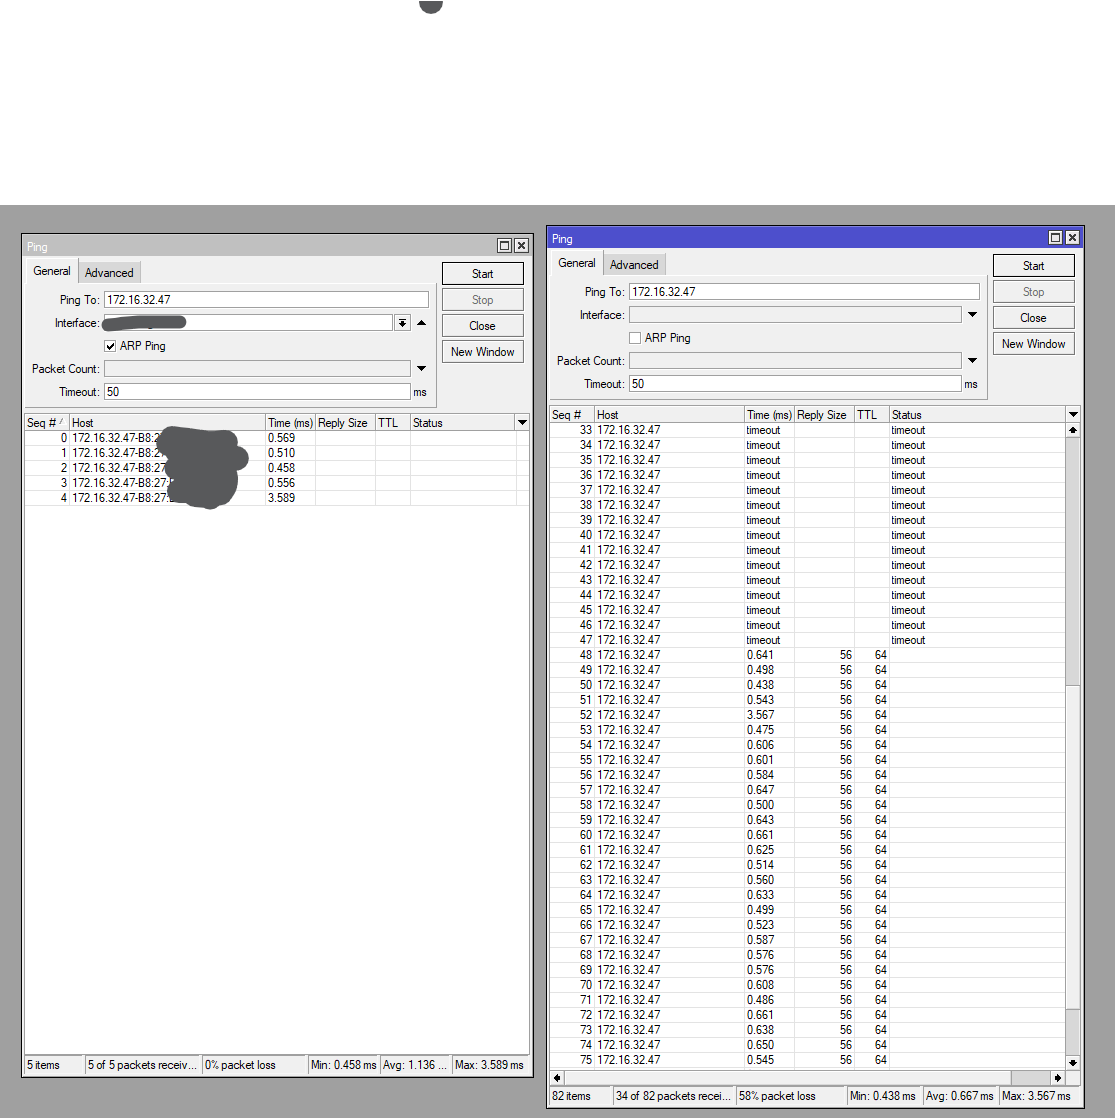
Task: Disable ARP Ping in the left window
Action: click(x=110, y=345)
